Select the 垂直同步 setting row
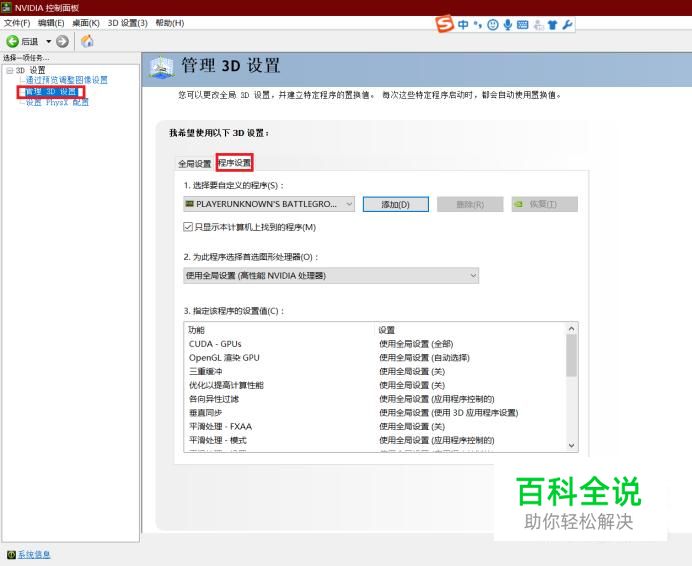Screen dimensions: 692x566 (x=374, y=412)
